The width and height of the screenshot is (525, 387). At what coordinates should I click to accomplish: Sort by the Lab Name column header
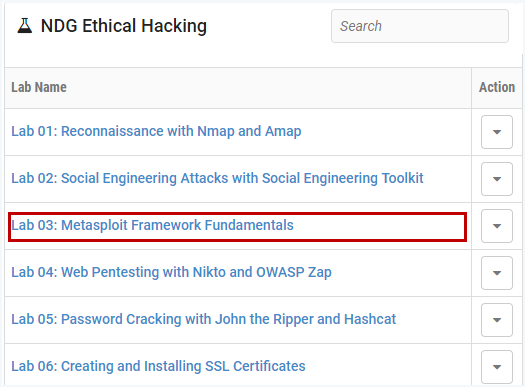[x=39, y=87]
